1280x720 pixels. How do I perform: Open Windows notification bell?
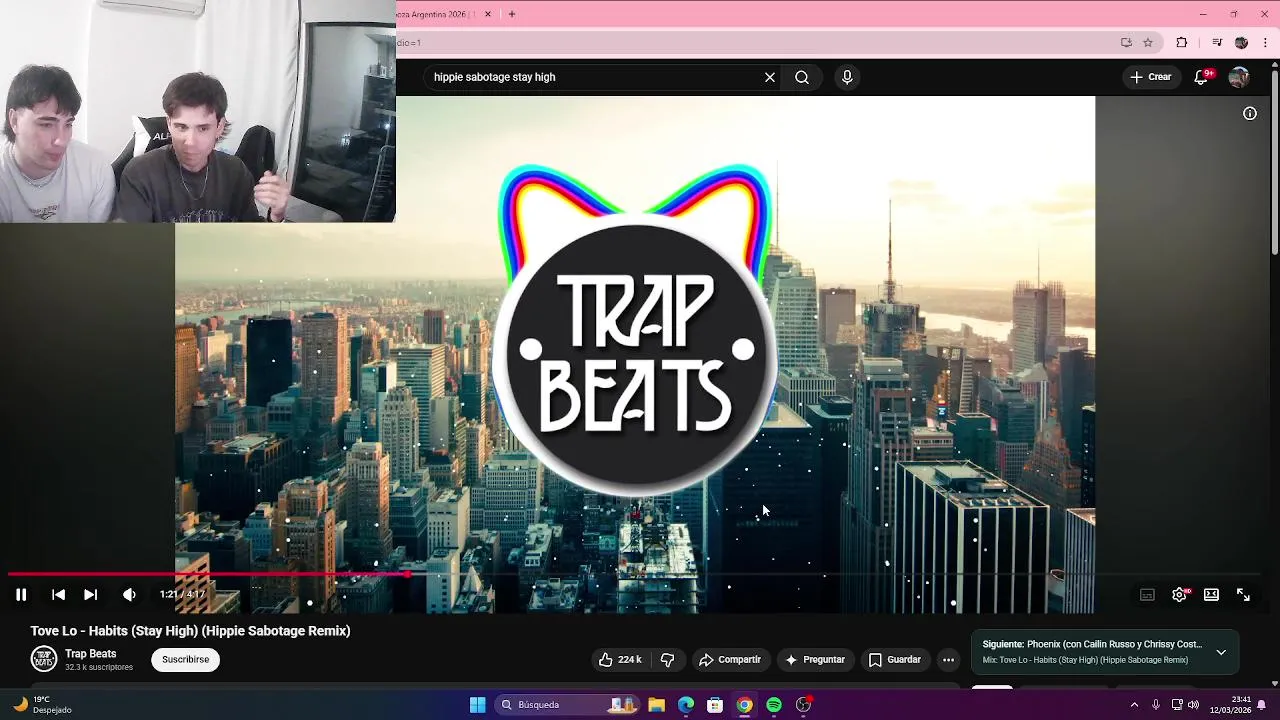pos(1262,705)
